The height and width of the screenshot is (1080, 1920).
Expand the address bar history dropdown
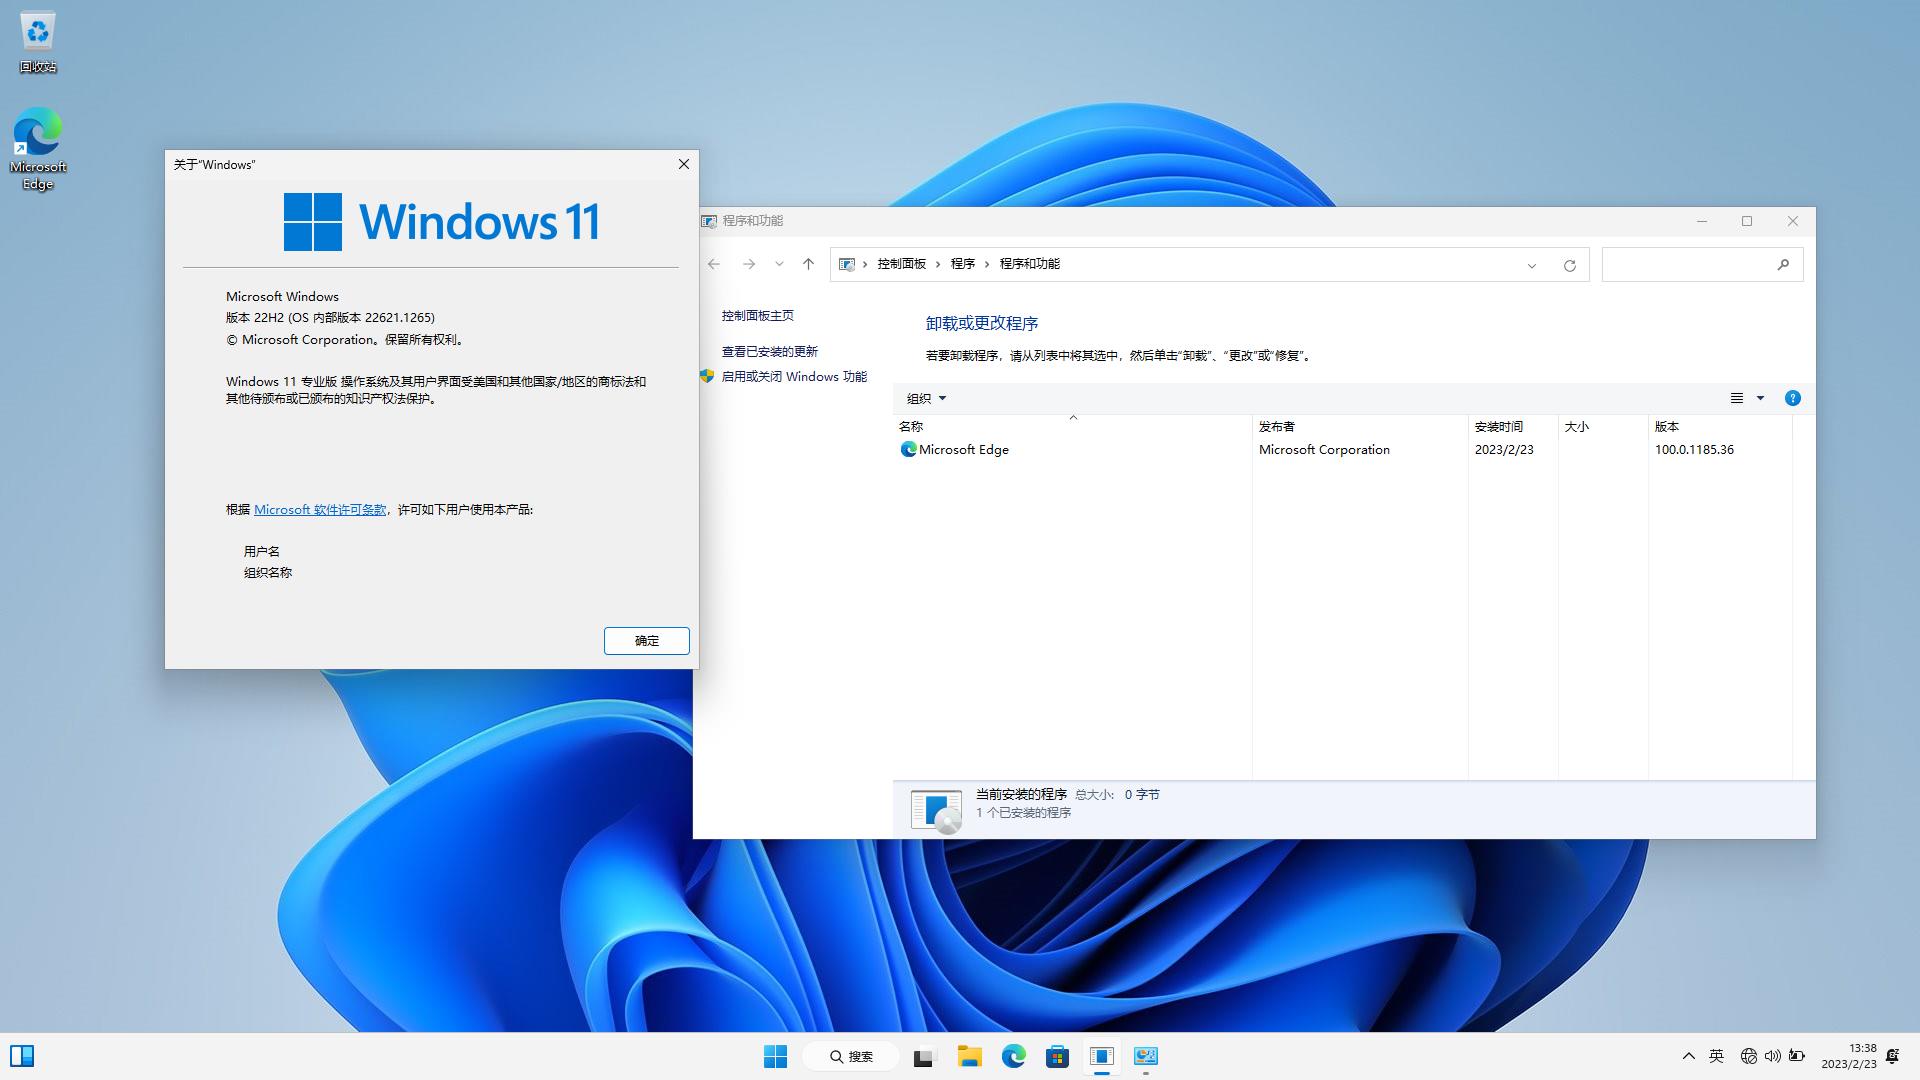1532,265
